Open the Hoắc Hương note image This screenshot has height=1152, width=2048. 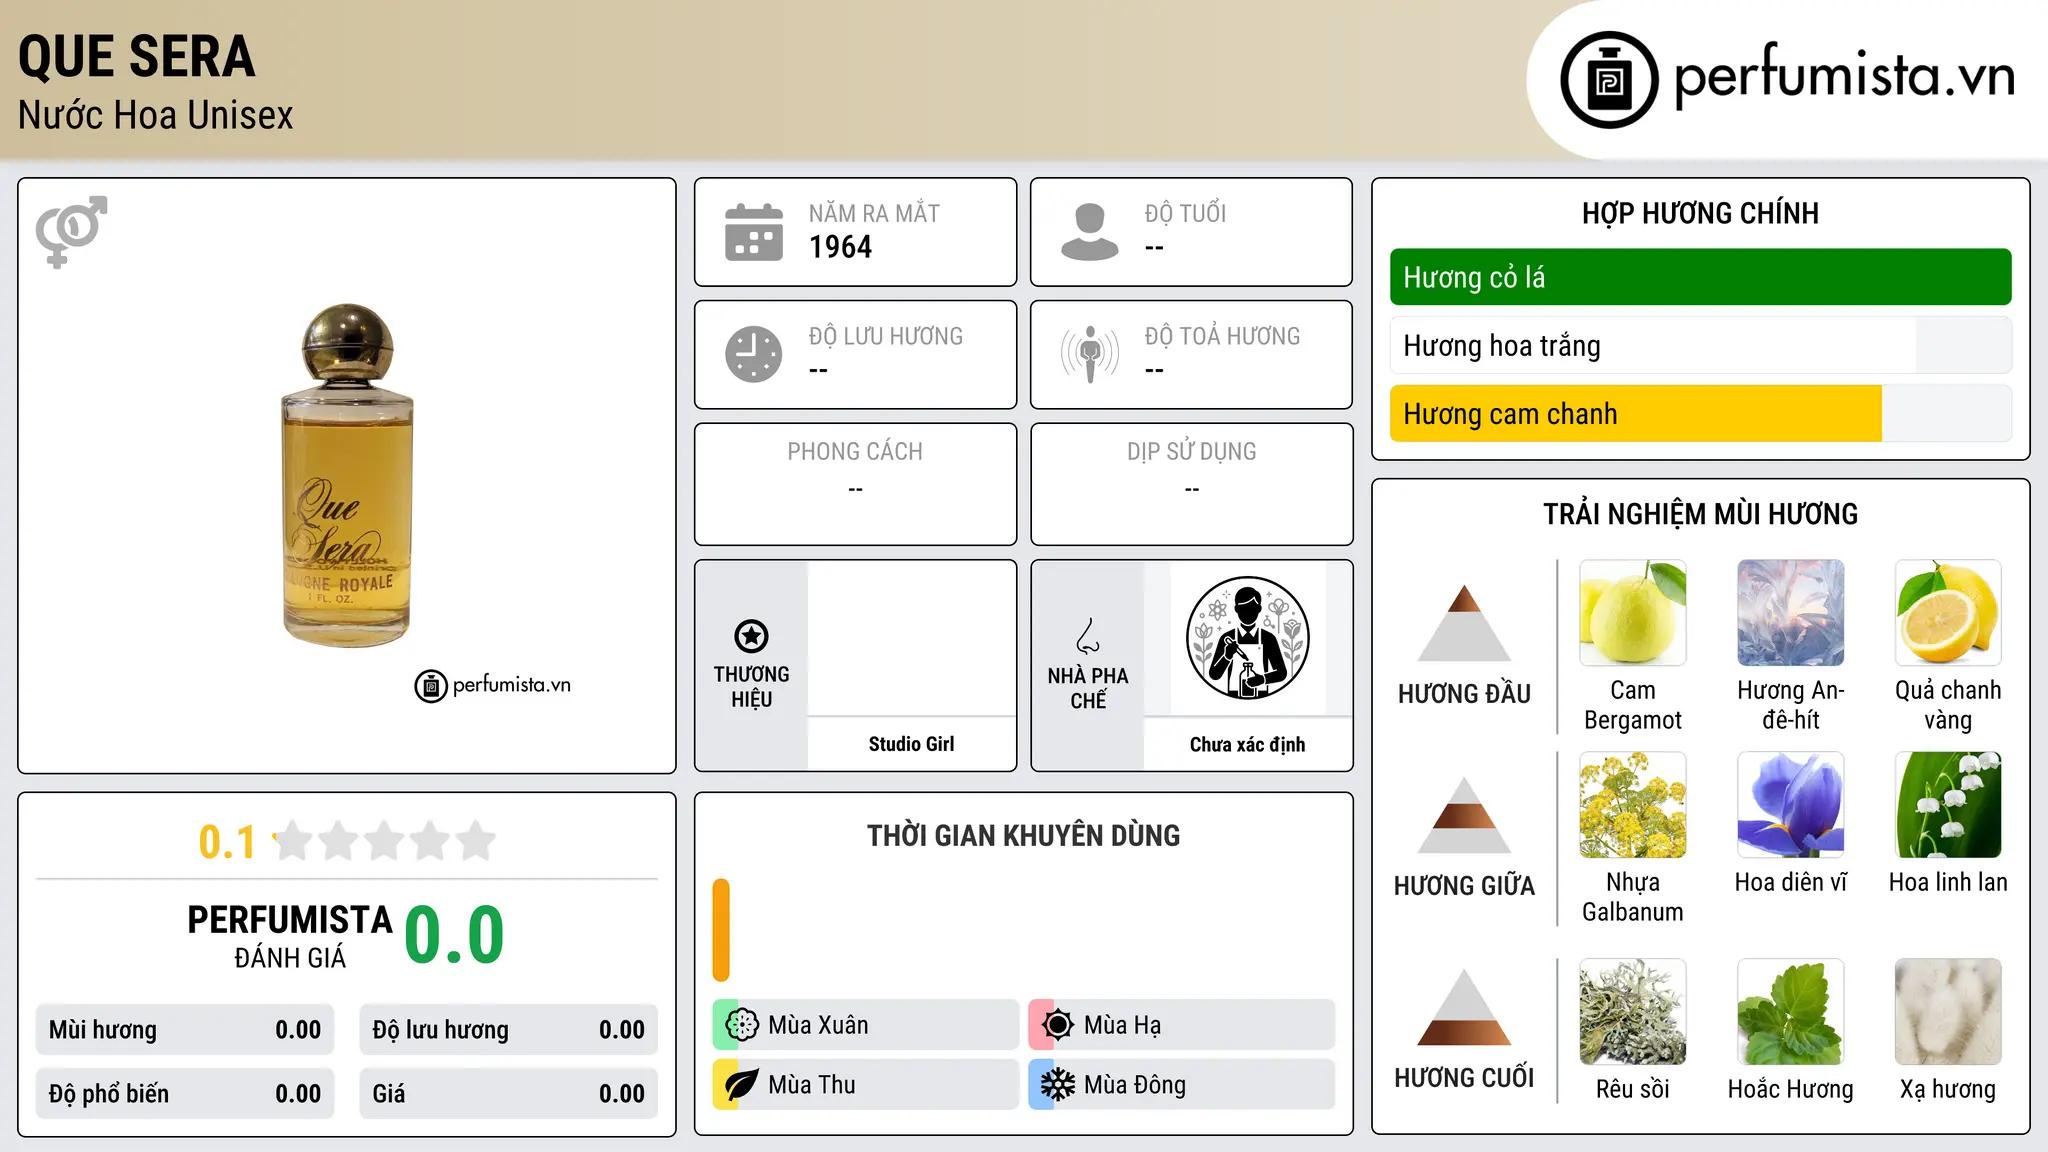1791,1012
